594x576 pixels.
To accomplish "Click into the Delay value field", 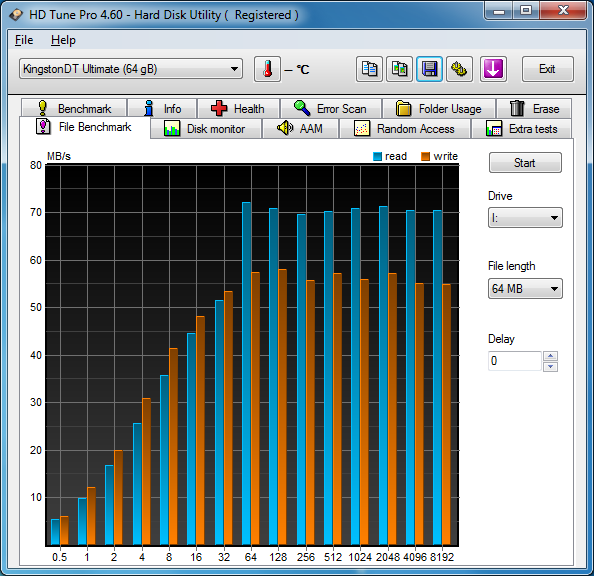I will (x=514, y=361).
